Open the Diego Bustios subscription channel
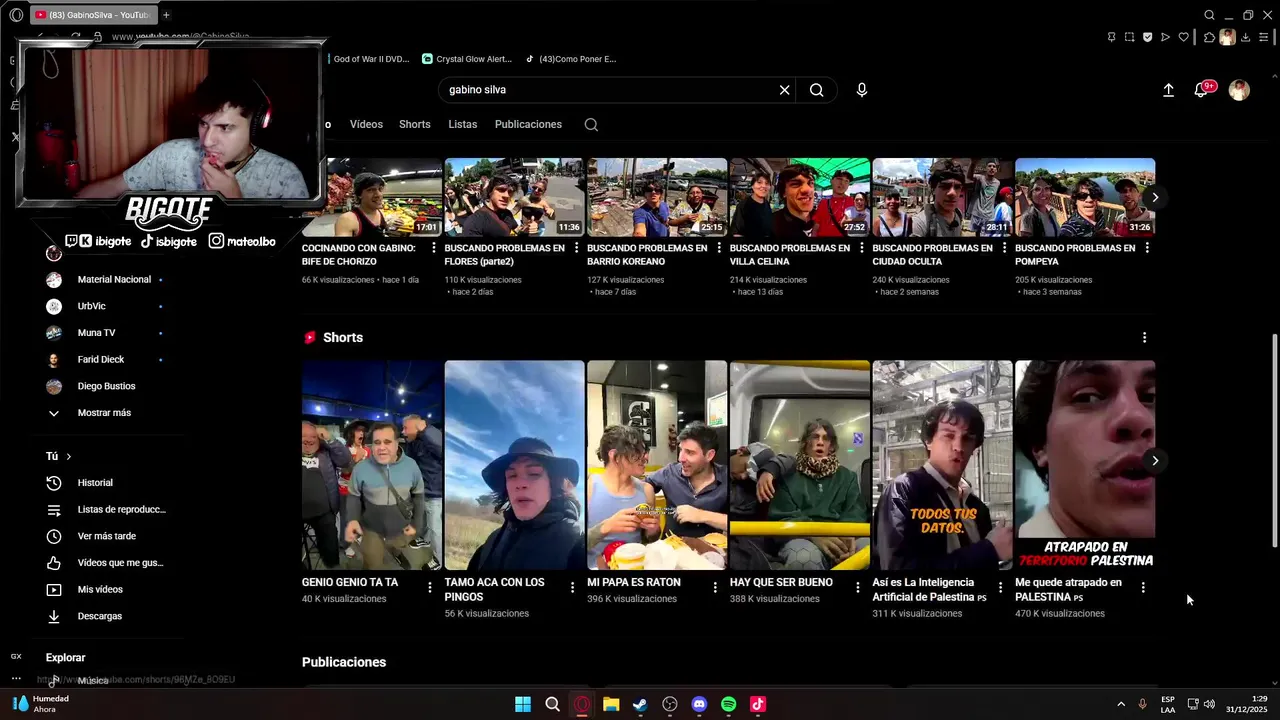Viewport: 1280px width, 720px height. (106, 386)
